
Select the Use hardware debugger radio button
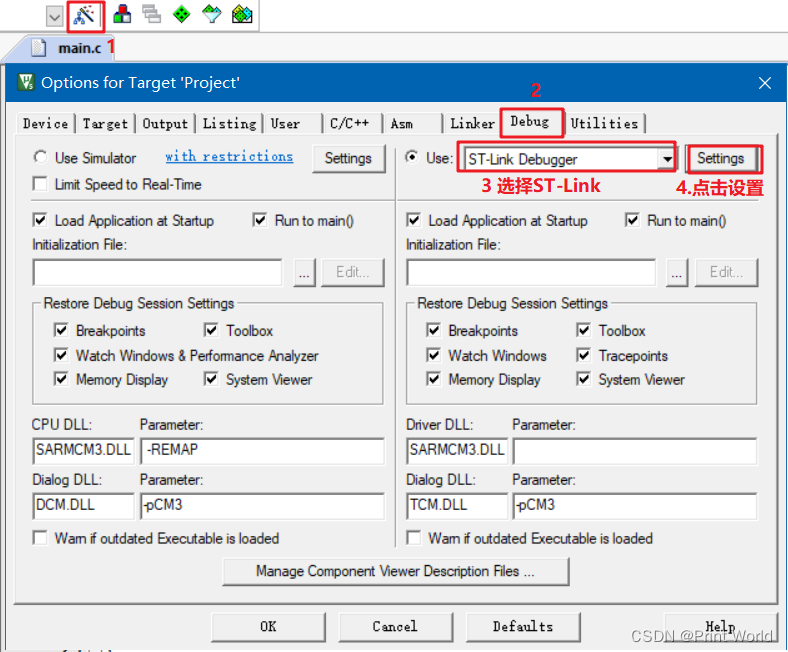pos(412,157)
